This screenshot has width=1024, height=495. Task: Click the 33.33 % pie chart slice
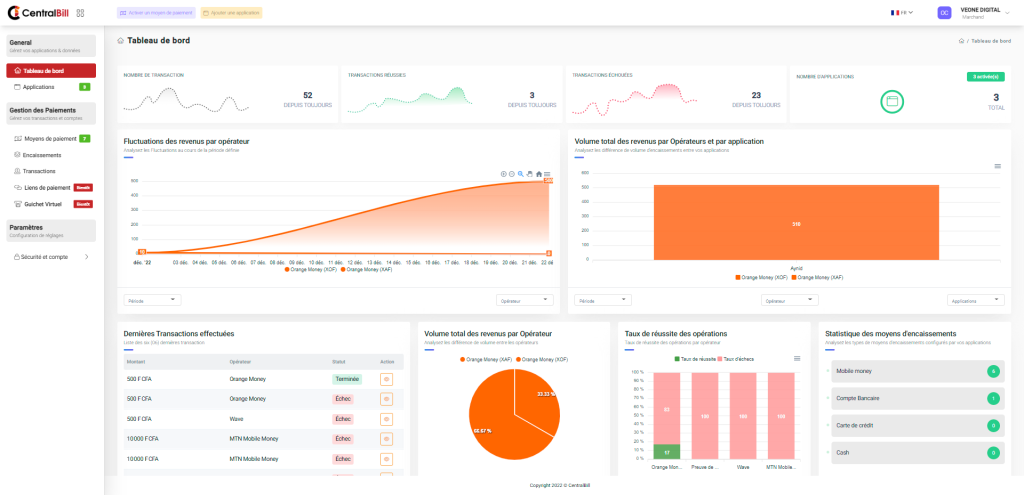coord(539,400)
